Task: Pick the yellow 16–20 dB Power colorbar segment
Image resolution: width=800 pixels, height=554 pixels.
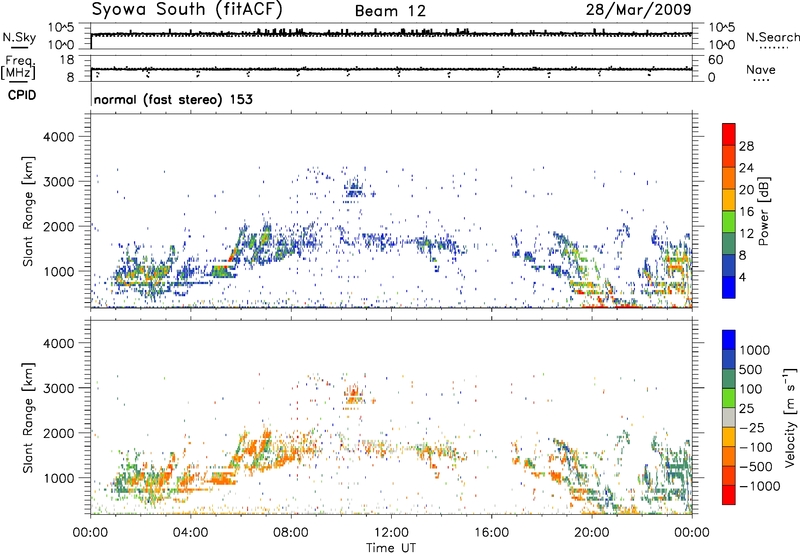Action: 729,199
